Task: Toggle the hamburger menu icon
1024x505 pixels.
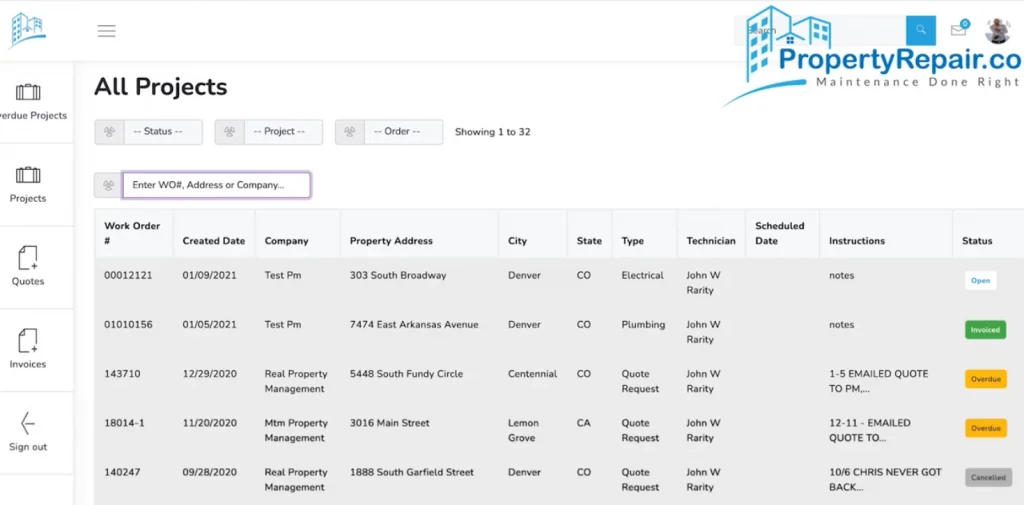Action: coord(106,31)
